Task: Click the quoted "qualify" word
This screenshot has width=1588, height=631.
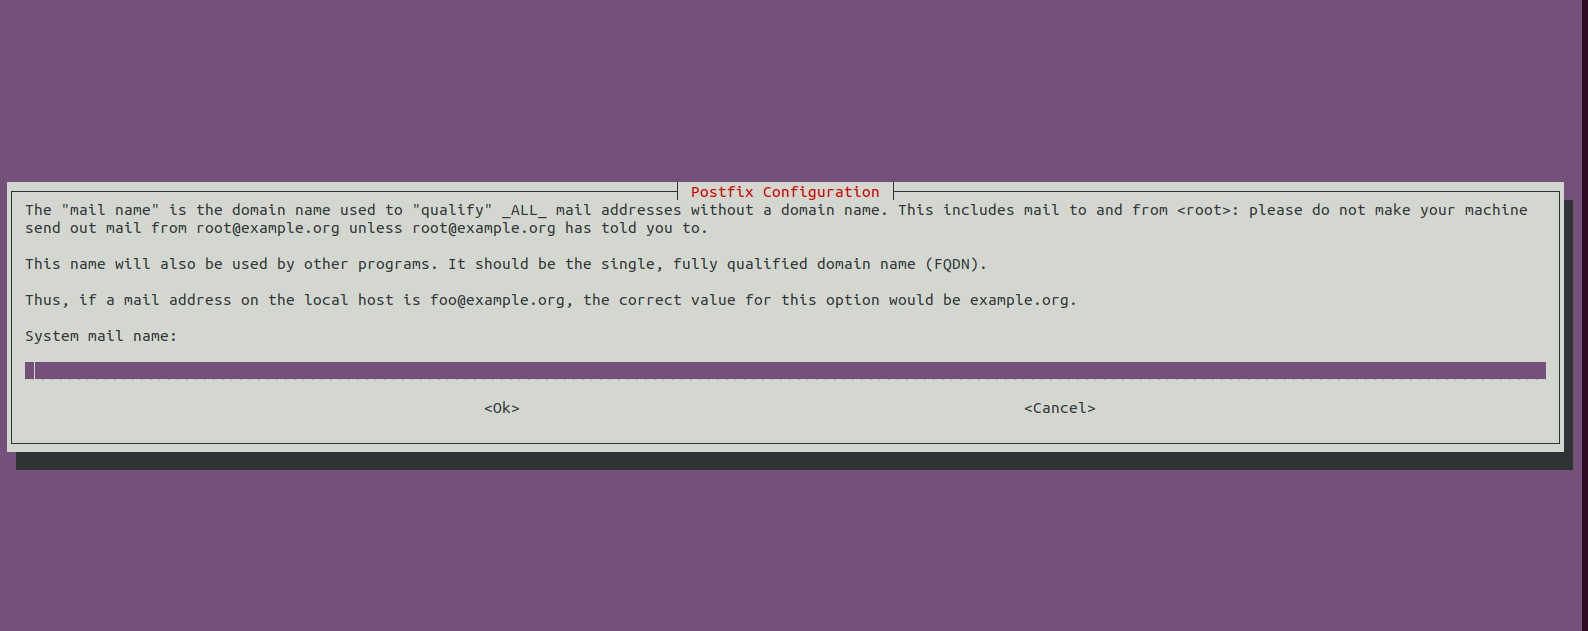Action: click(x=452, y=210)
